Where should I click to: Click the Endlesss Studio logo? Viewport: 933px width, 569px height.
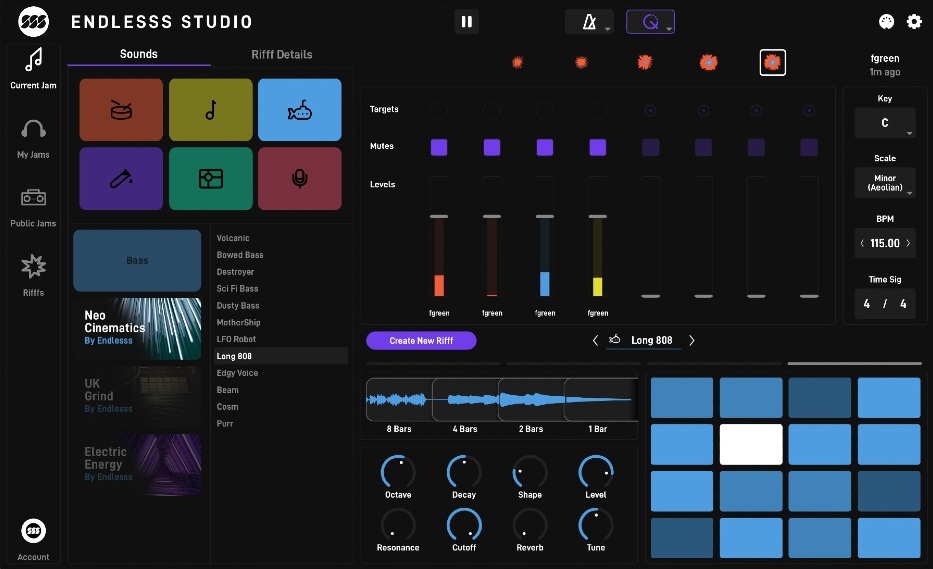33,21
